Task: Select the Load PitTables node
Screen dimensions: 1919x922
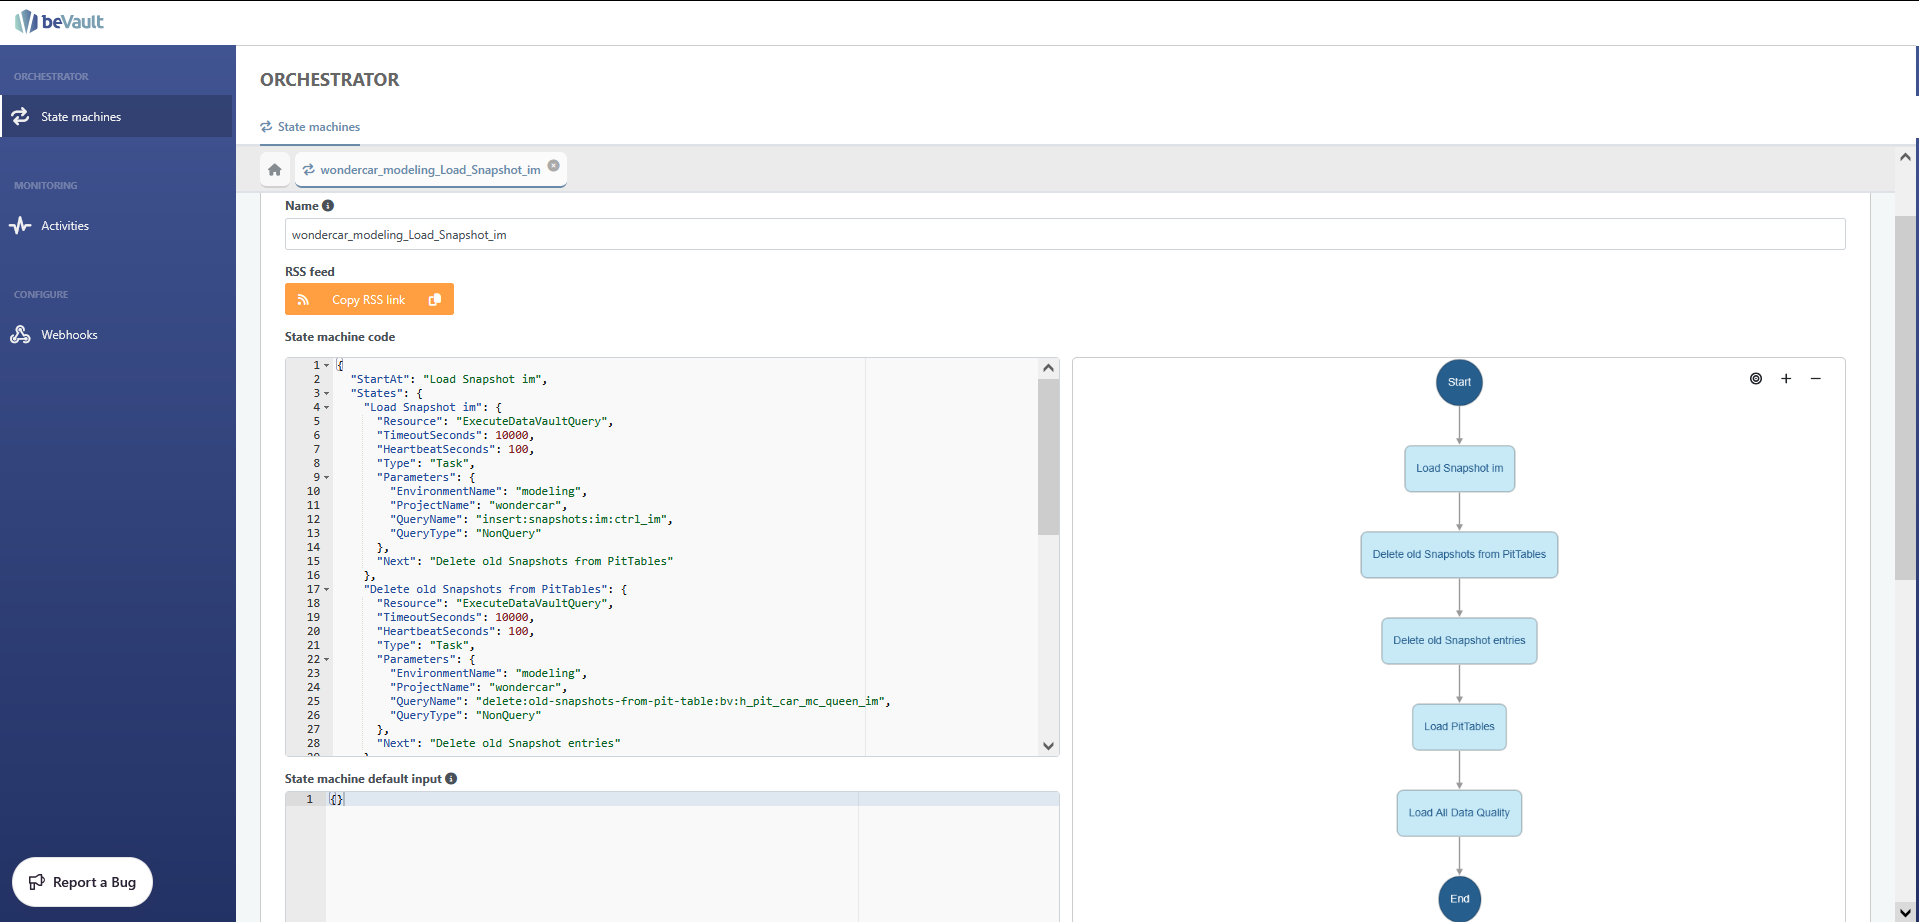Action: [x=1459, y=727]
